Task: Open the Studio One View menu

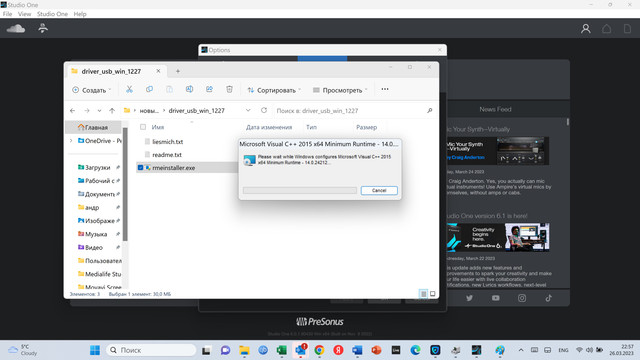Action: [x=24, y=14]
